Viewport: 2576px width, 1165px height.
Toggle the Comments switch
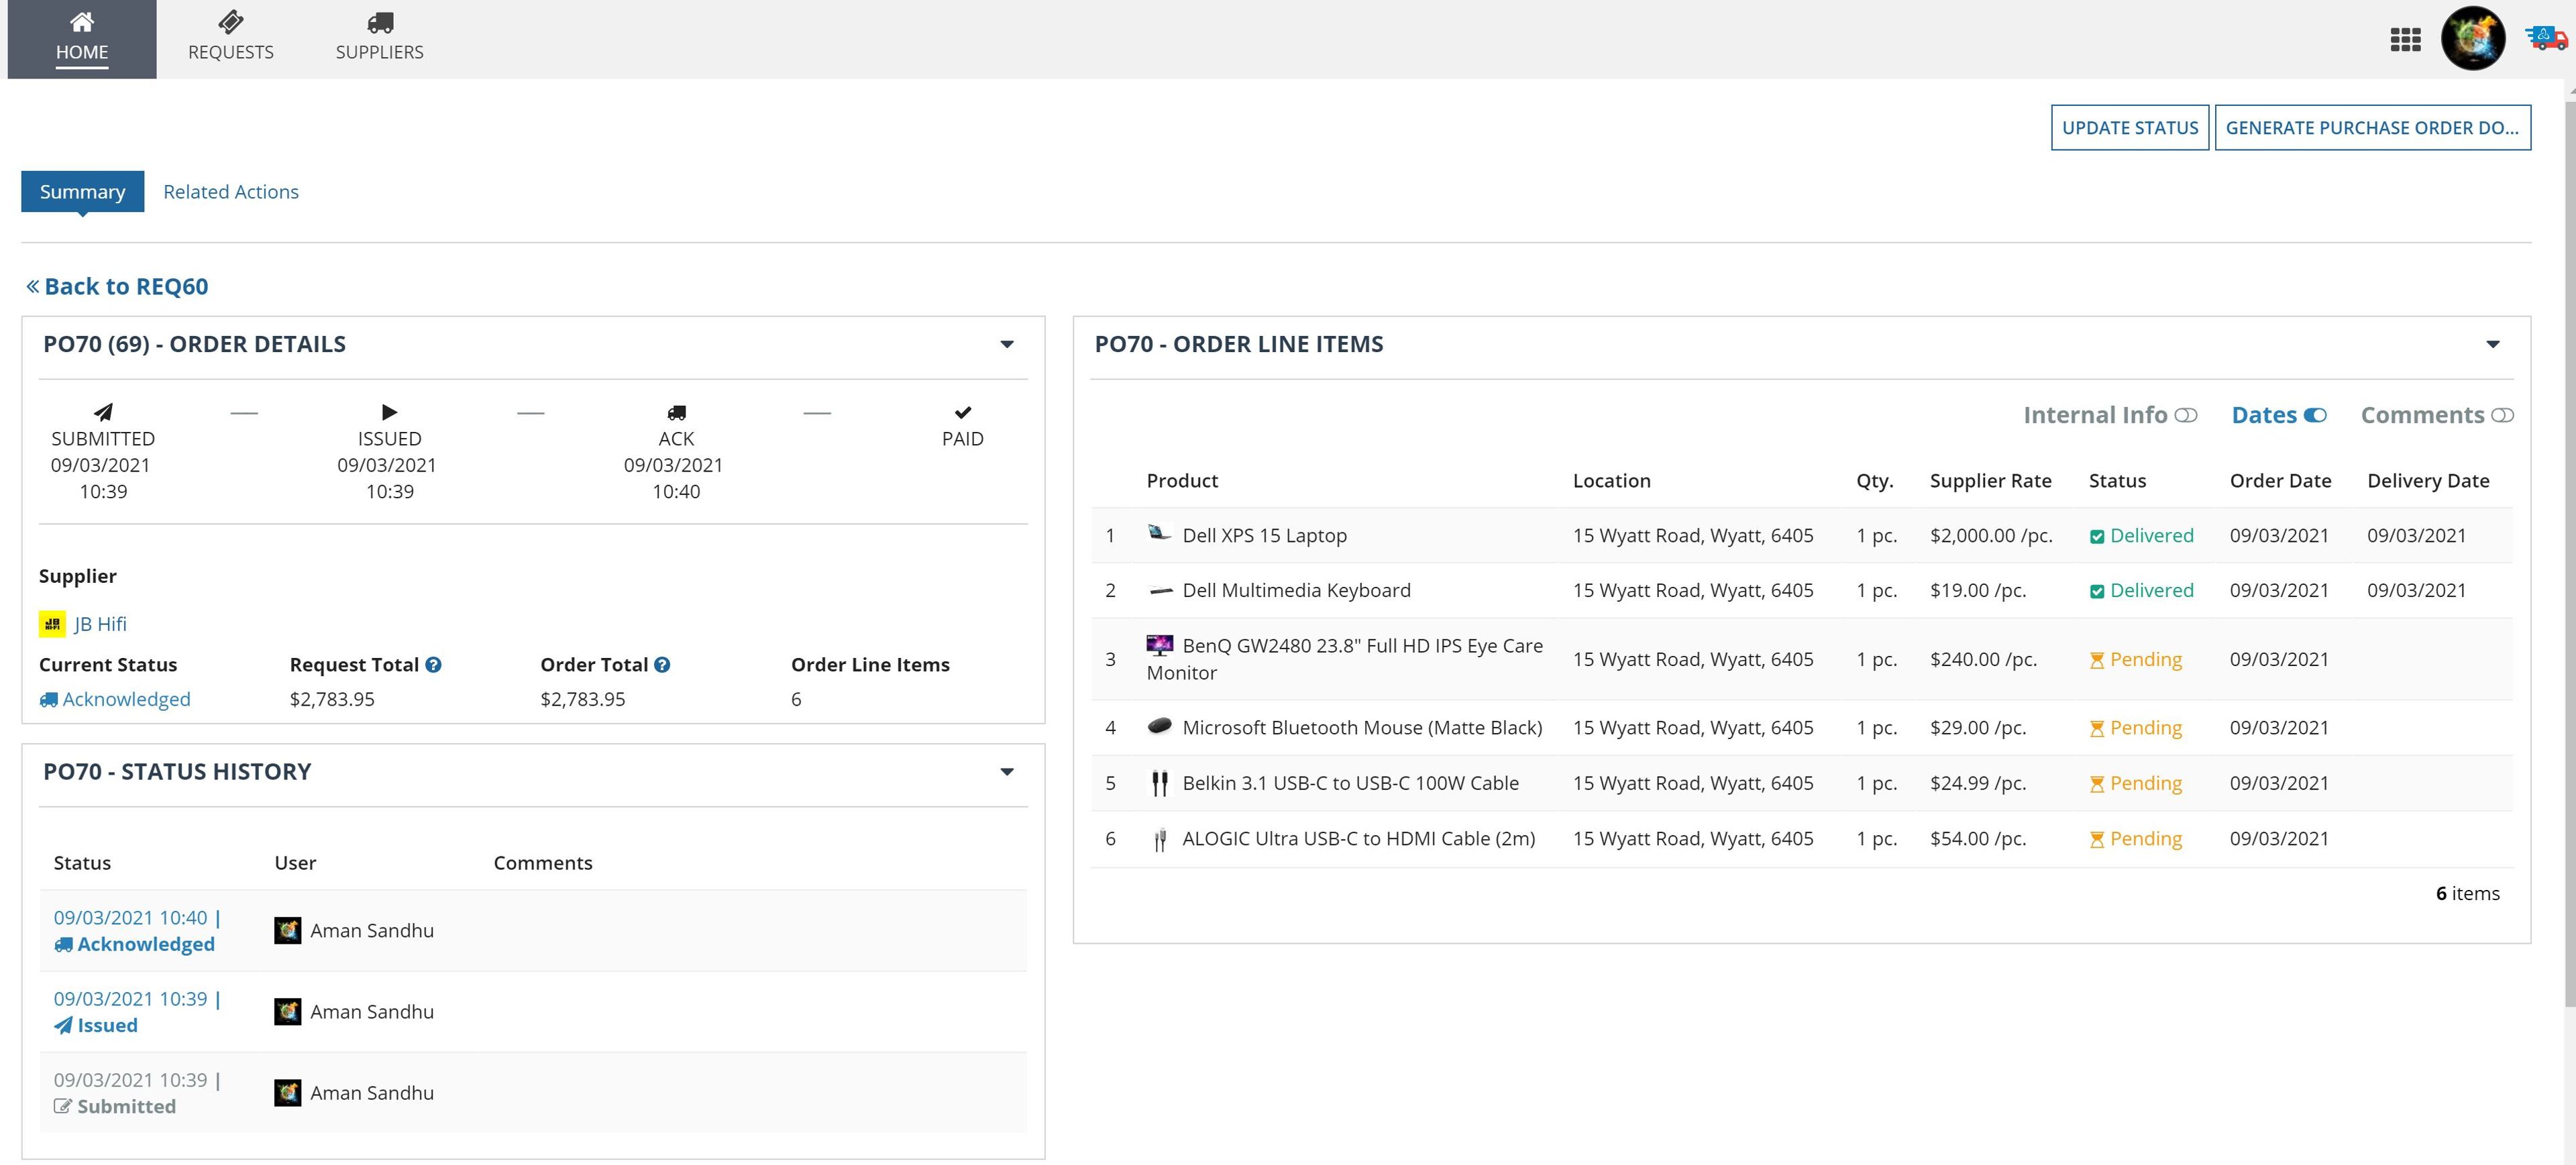(2502, 415)
